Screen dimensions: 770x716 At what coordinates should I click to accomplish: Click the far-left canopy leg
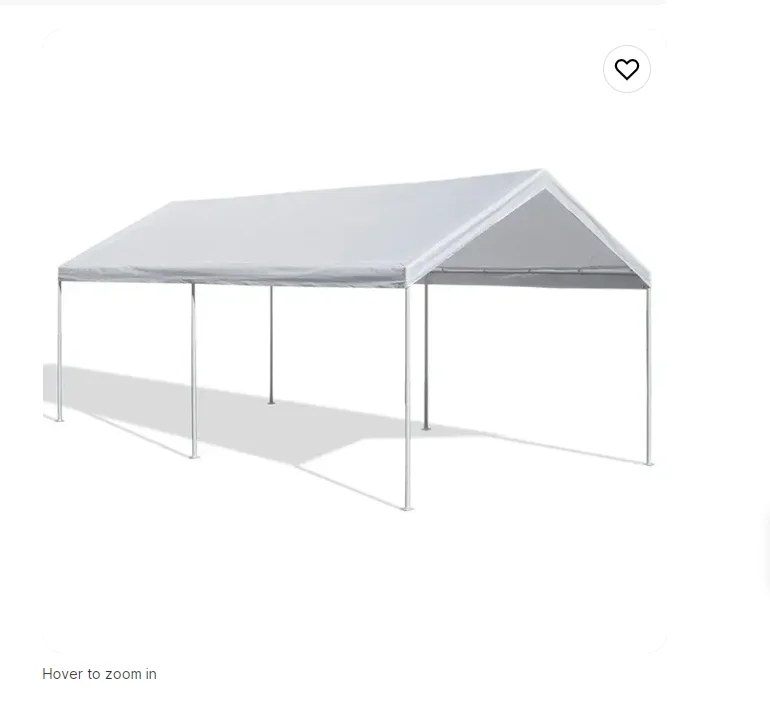click(60, 351)
